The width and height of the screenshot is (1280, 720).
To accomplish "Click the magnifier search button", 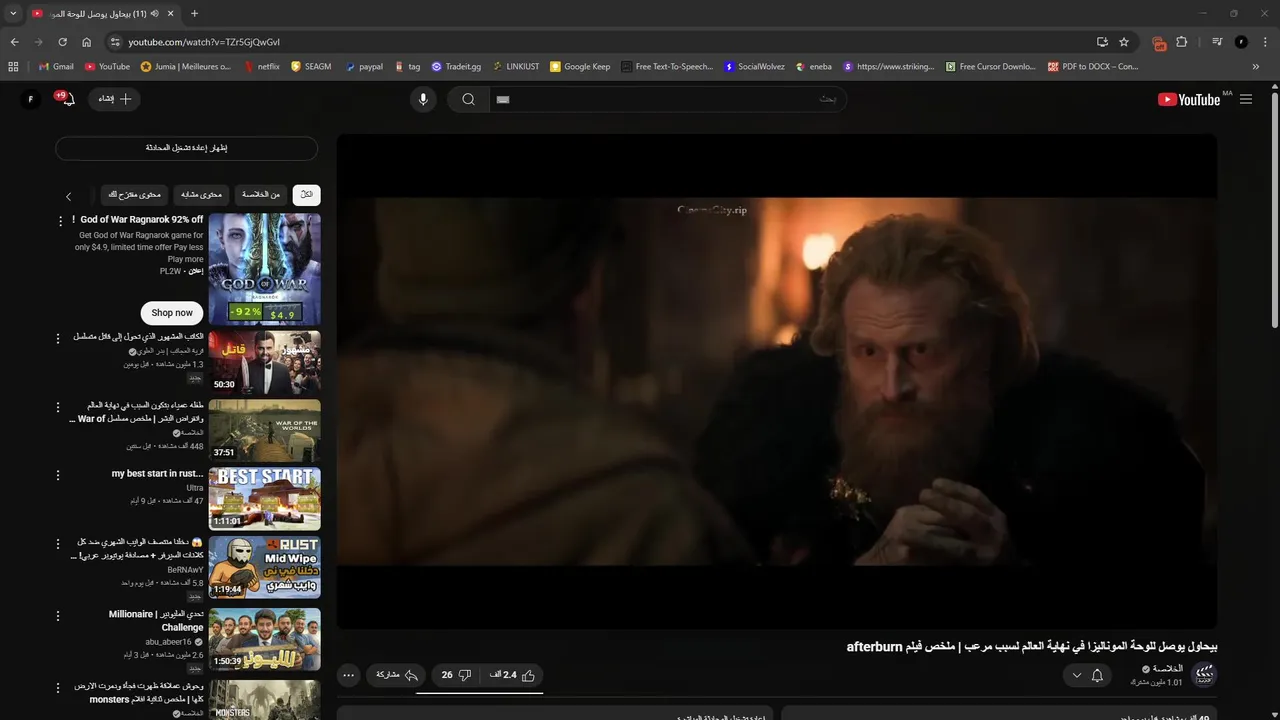I will [x=468, y=99].
